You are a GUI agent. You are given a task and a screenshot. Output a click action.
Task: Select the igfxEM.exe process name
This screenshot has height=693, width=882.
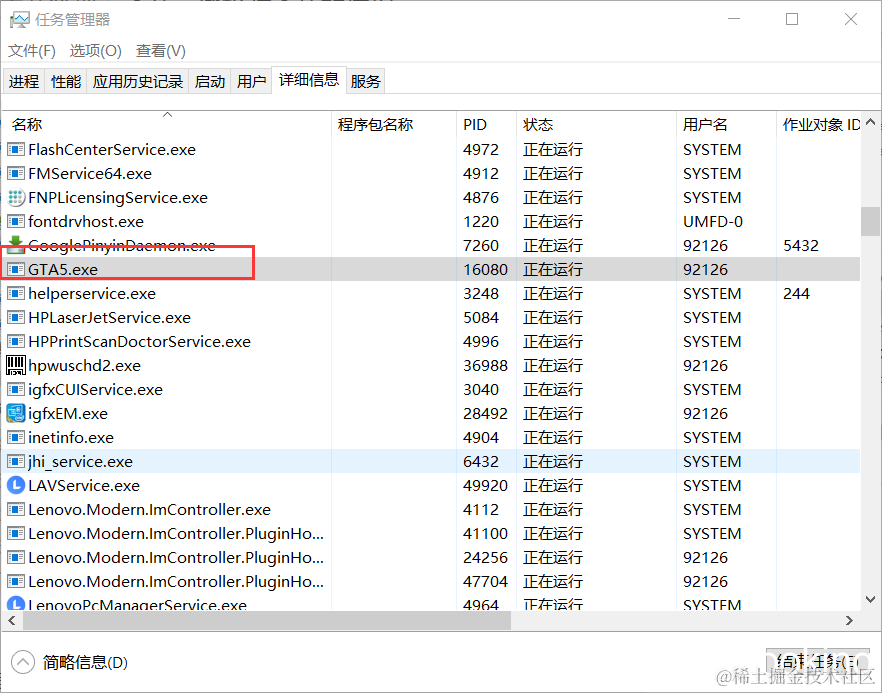tap(68, 414)
